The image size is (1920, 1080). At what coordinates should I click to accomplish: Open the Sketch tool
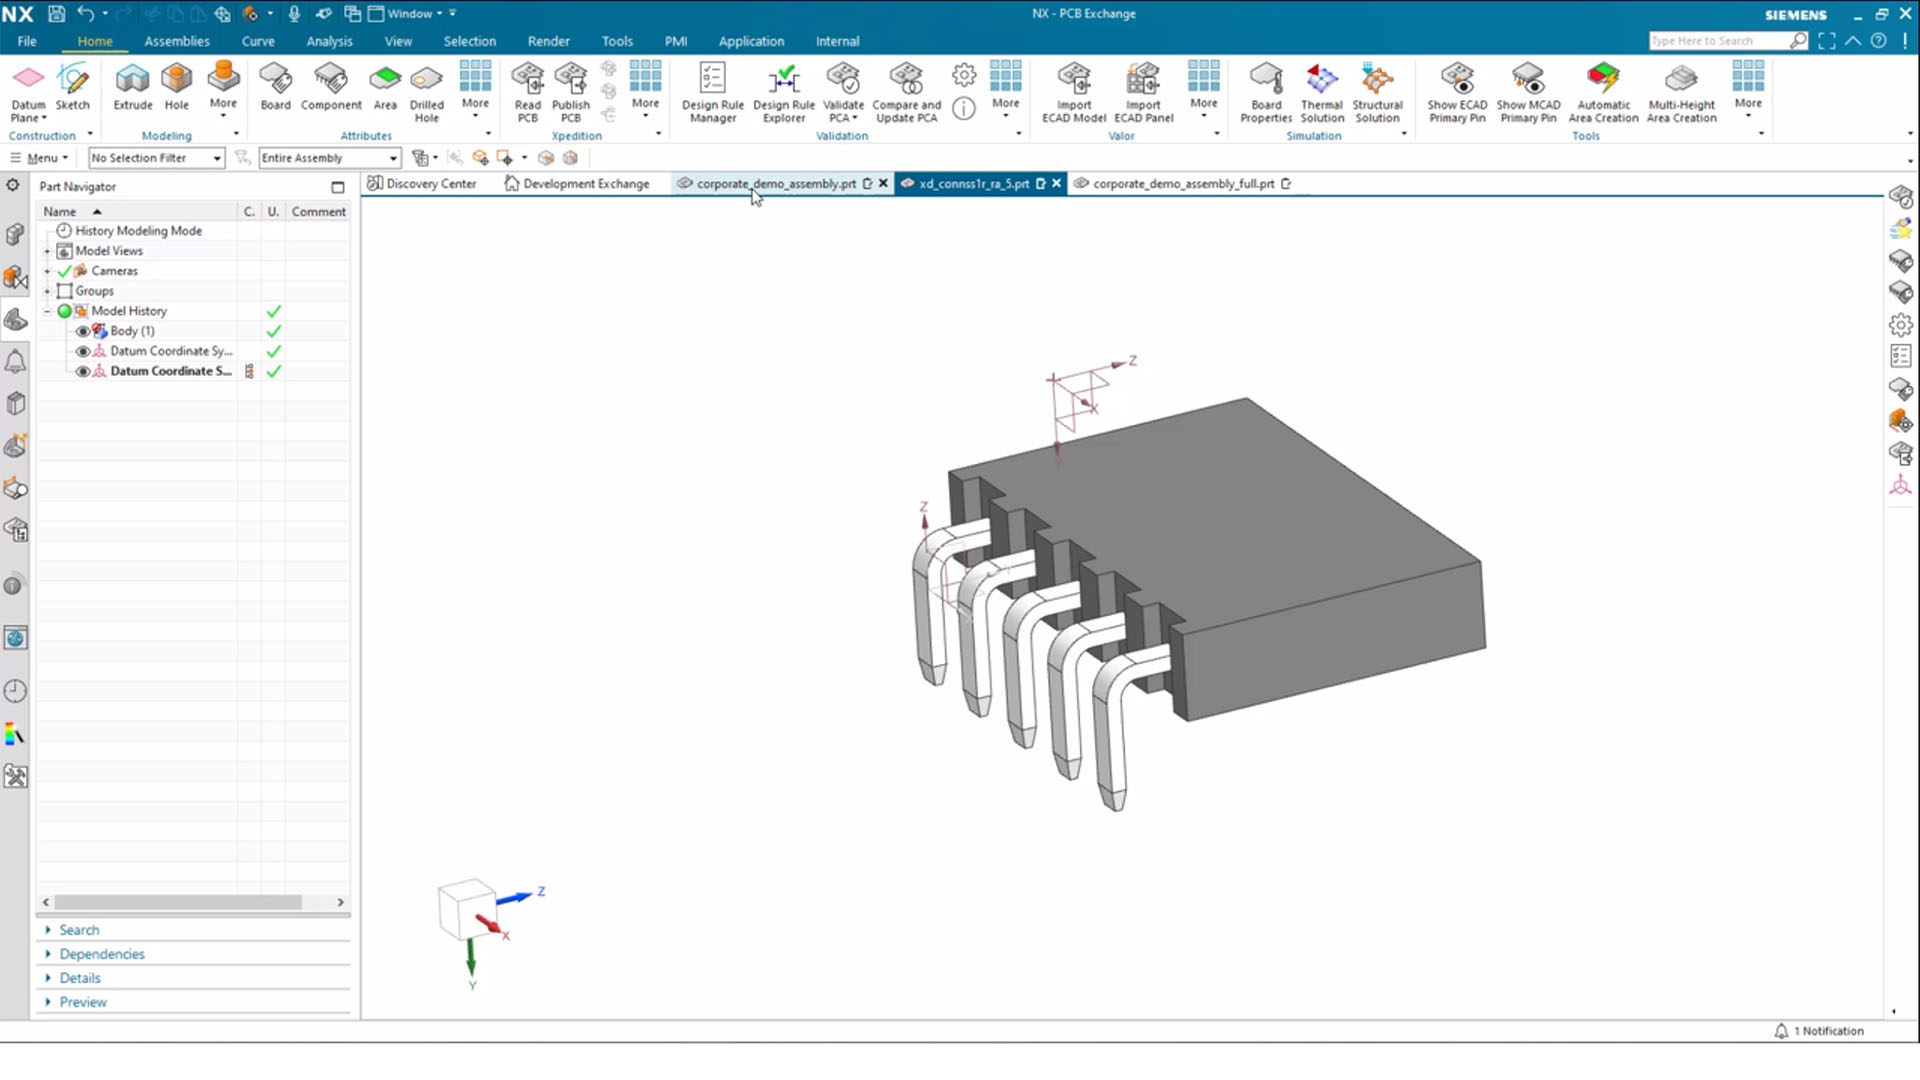73,88
